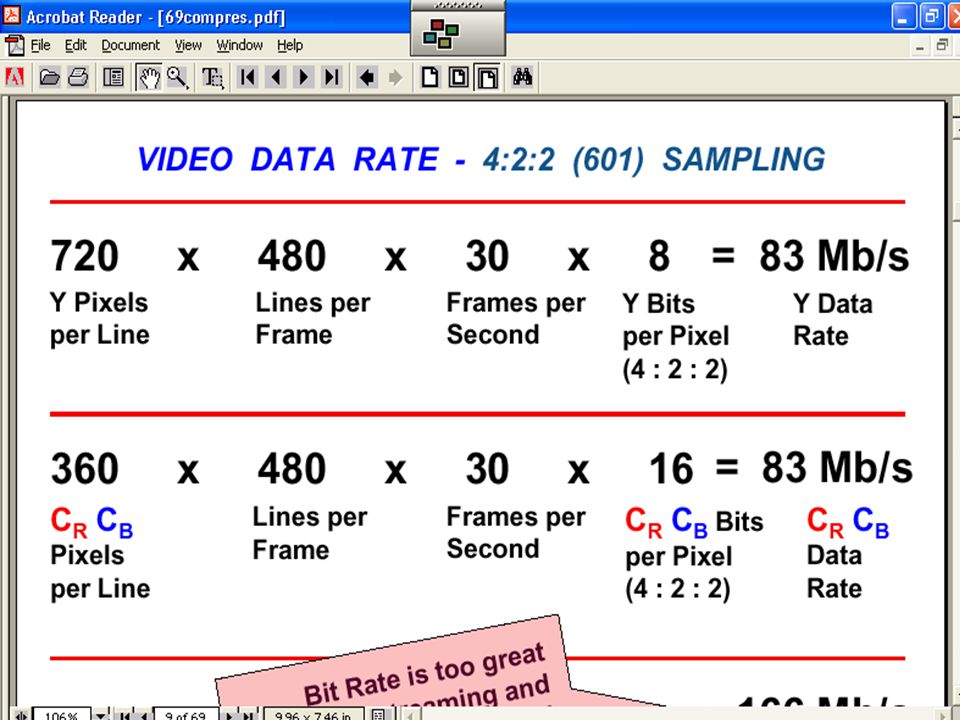The image size is (960, 720).
Task: Print the document using the printer icon
Action: click(78, 77)
